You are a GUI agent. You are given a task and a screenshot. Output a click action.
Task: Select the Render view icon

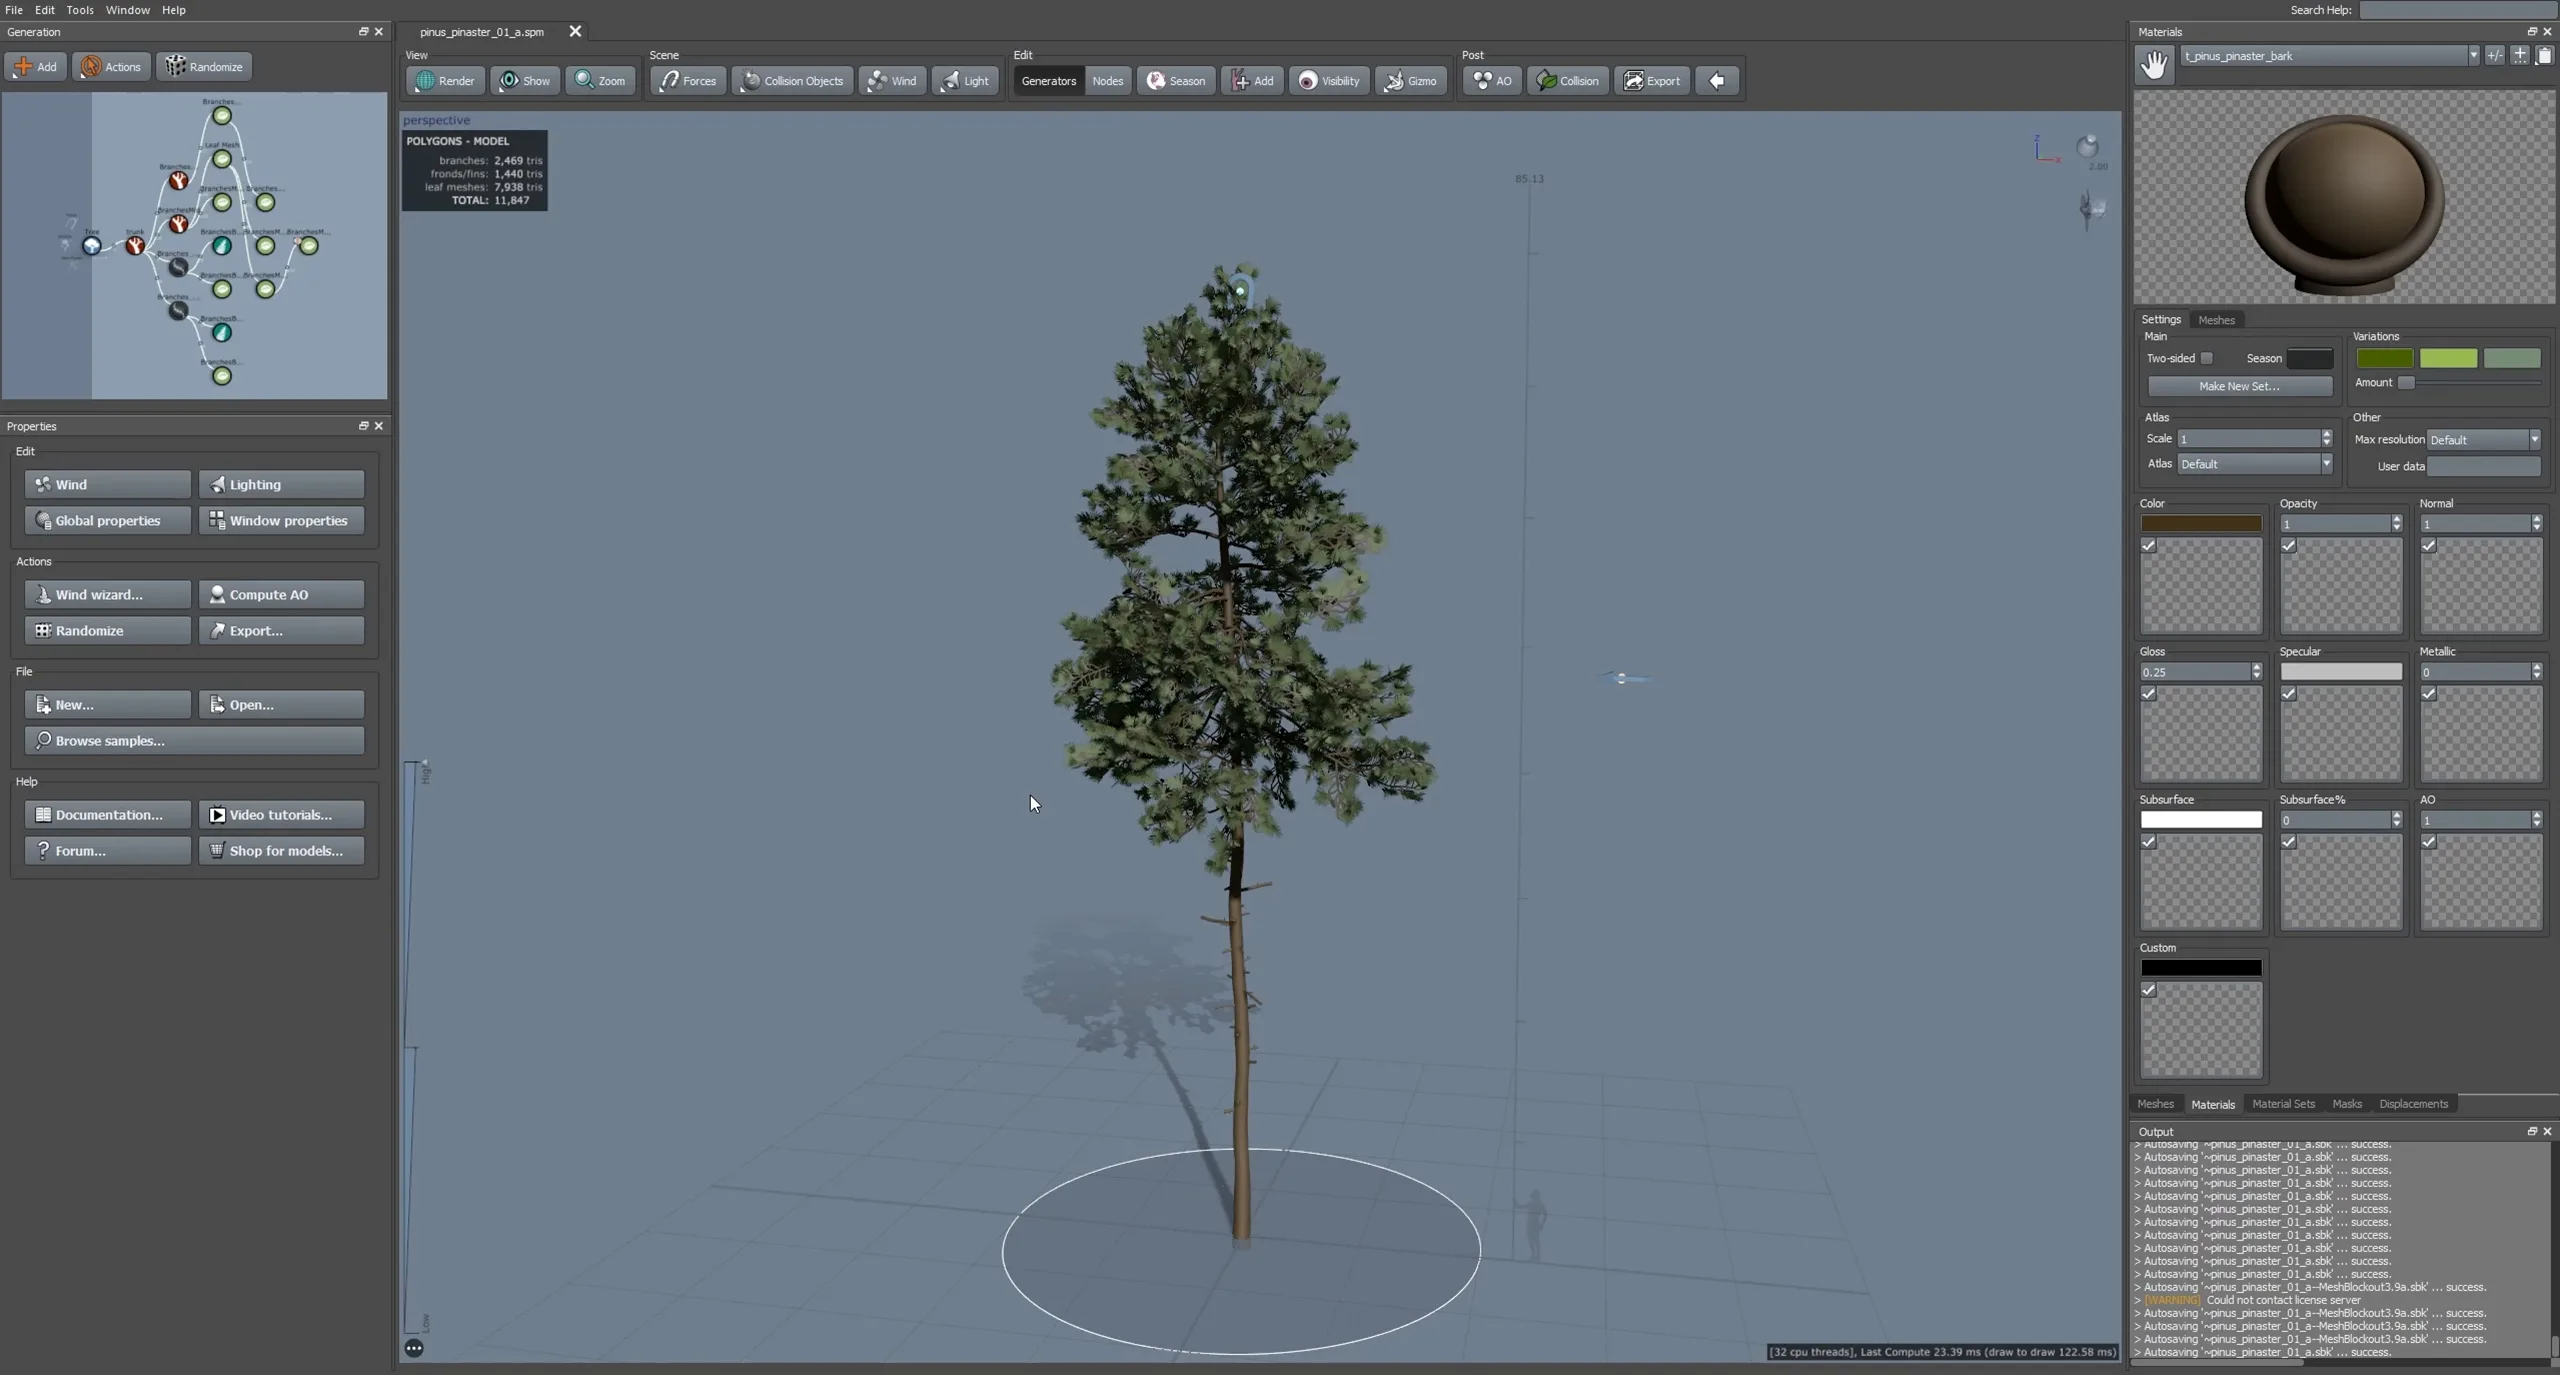tap(444, 80)
